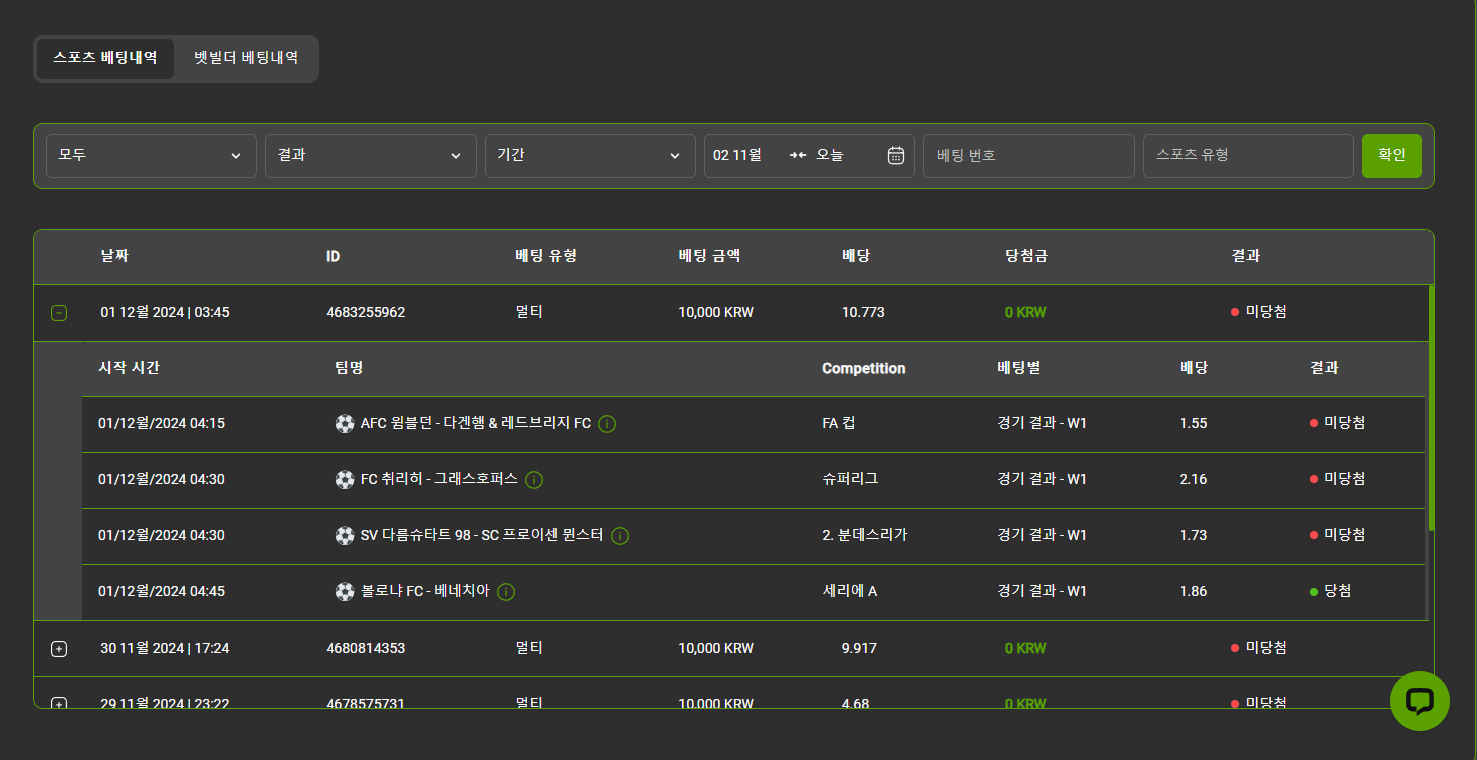This screenshot has height=760, width=1477.
Task: Open the 결과 filter dropdown
Action: (370, 156)
